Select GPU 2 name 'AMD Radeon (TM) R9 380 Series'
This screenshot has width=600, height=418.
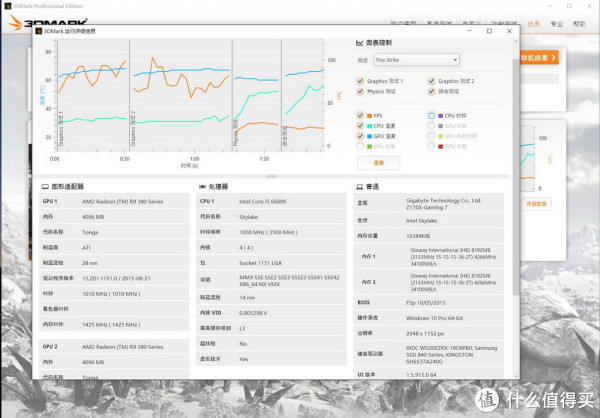tap(122, 347)
